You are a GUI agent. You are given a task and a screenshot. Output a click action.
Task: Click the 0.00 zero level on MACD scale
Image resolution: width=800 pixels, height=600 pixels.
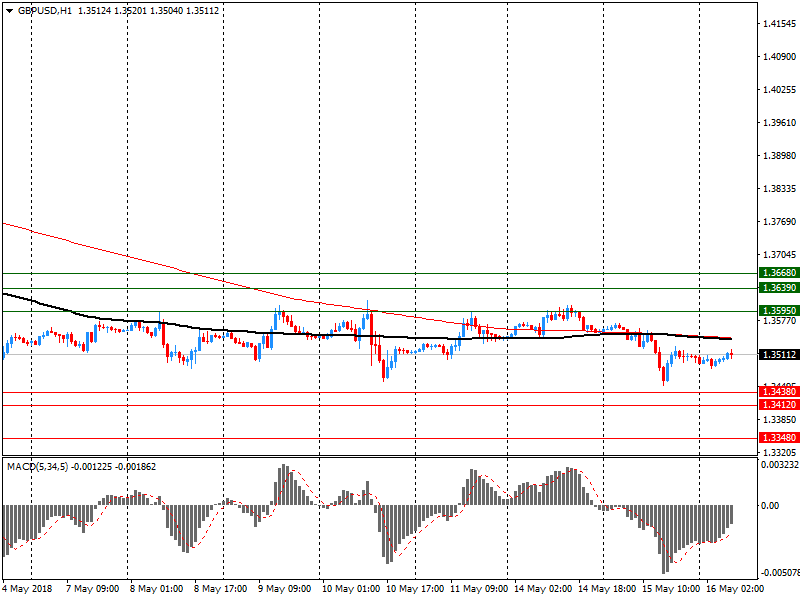point(770,506)
